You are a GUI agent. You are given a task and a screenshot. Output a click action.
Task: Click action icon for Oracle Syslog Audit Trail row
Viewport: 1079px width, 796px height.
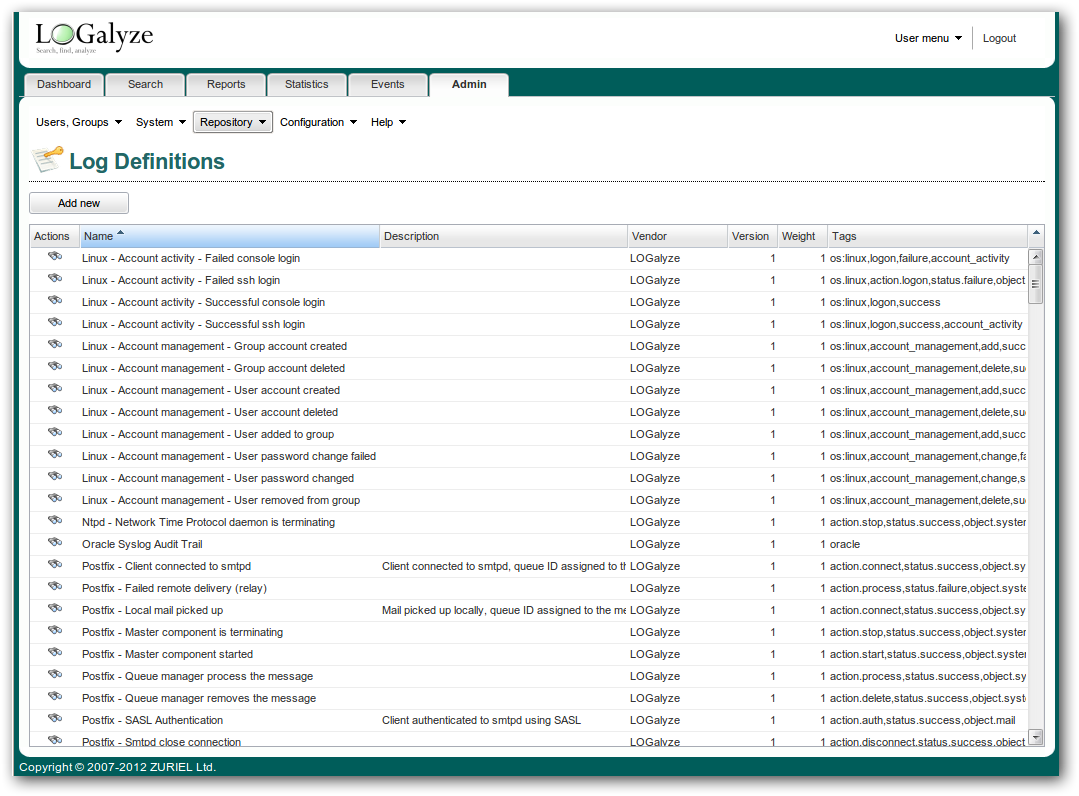pos(55,543)
